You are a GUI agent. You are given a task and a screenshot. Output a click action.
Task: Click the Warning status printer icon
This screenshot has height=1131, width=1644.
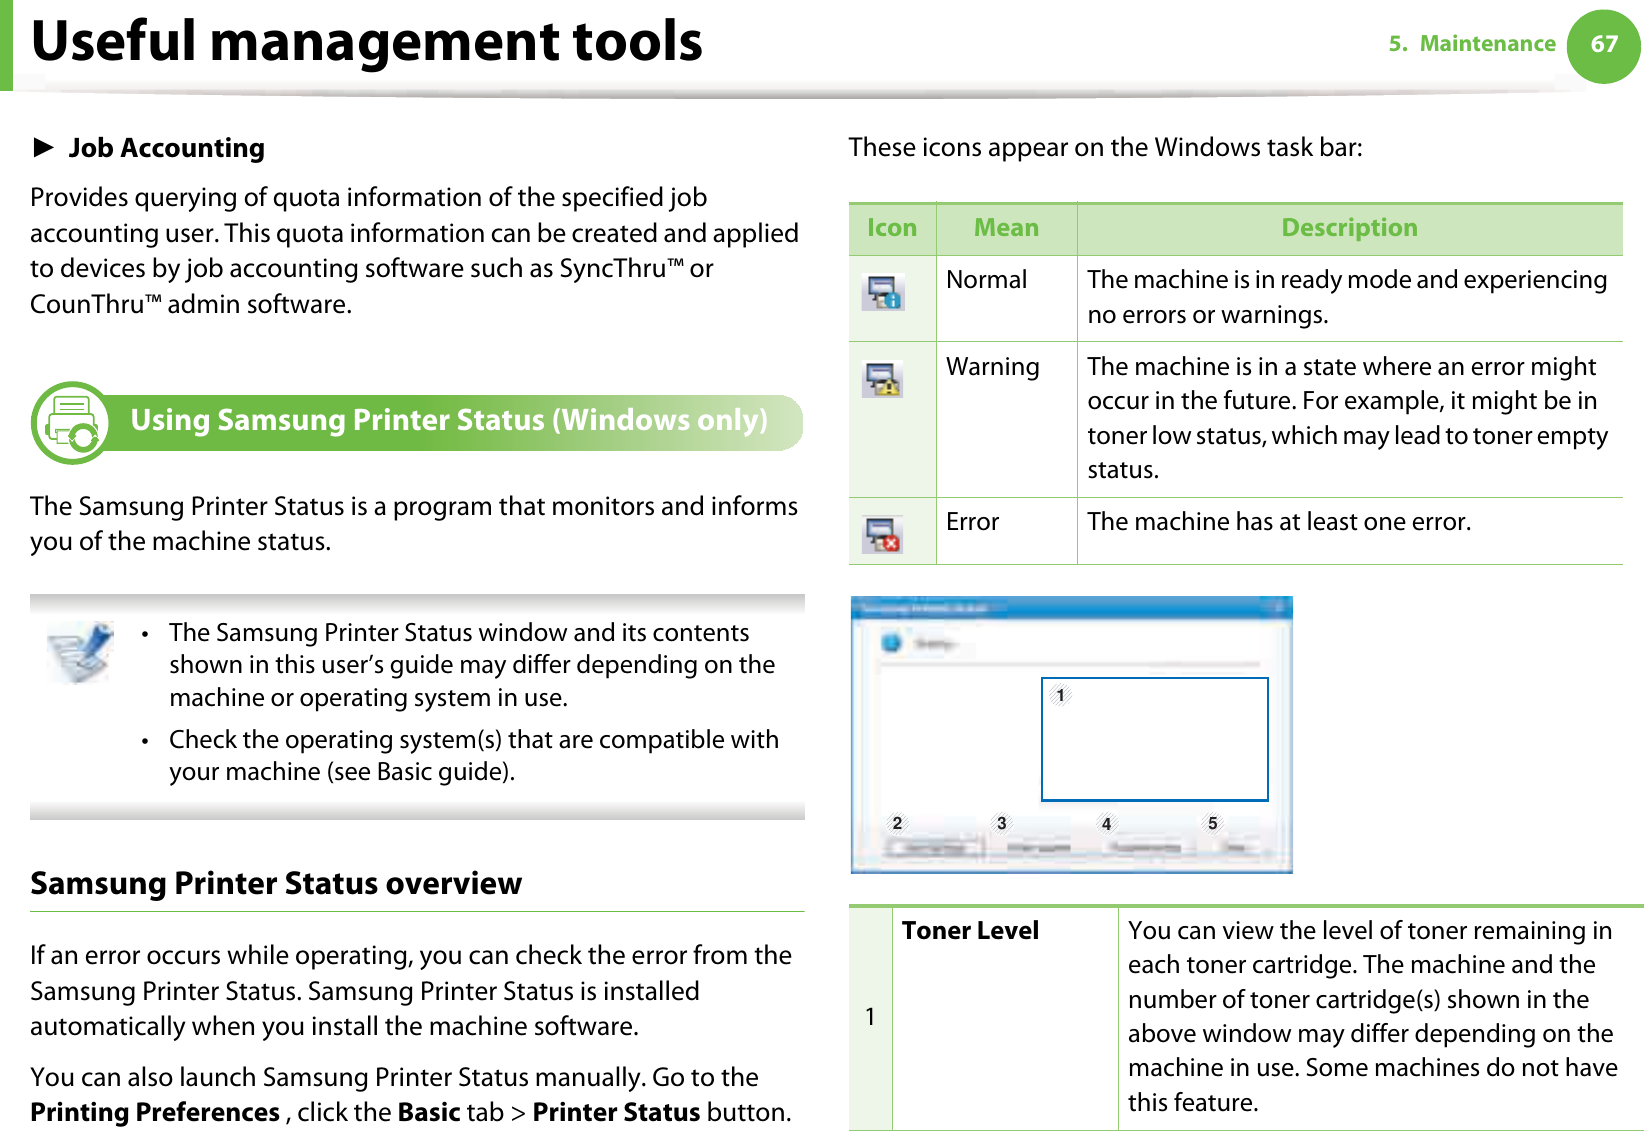tap(883, 380)
